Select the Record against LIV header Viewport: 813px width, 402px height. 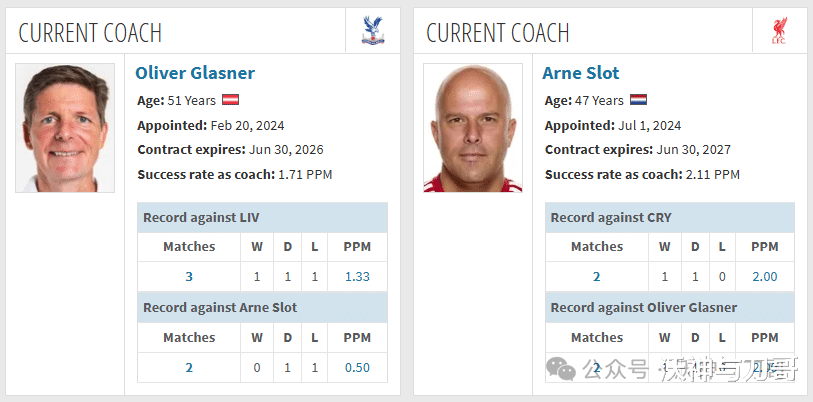(x=262, y=217)
